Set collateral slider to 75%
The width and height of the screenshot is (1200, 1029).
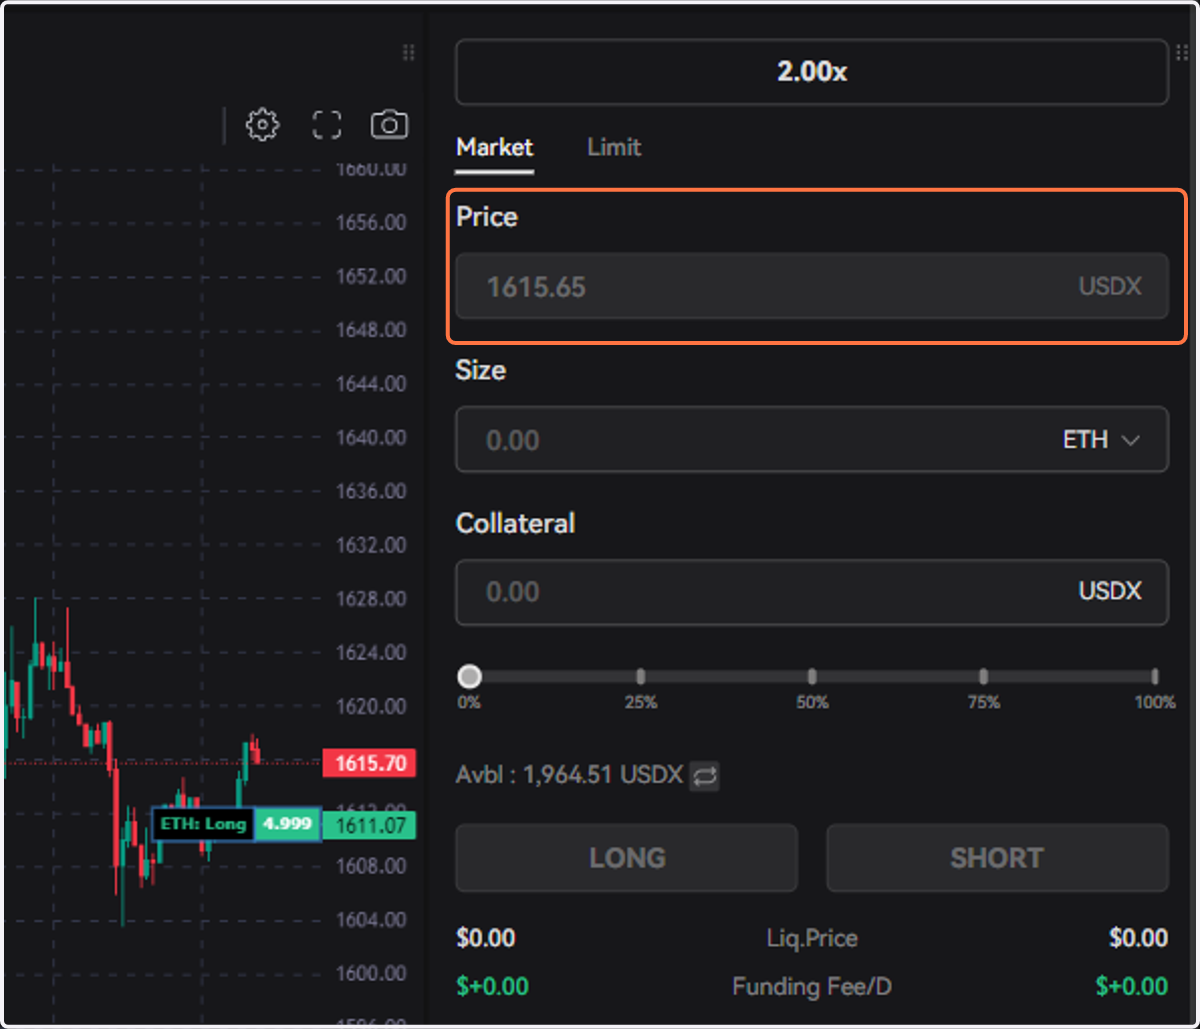coord(984,677)
